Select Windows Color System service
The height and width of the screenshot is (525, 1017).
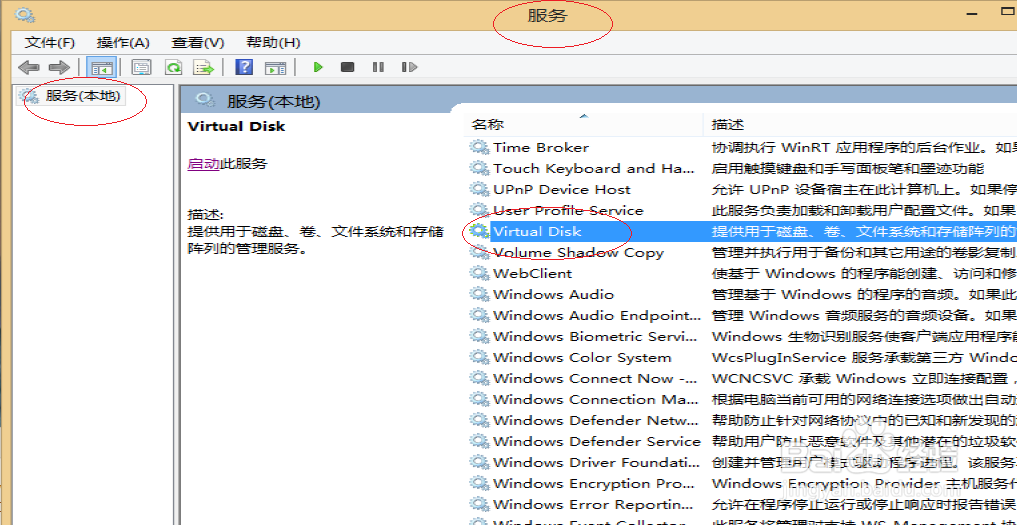[582, 358]
